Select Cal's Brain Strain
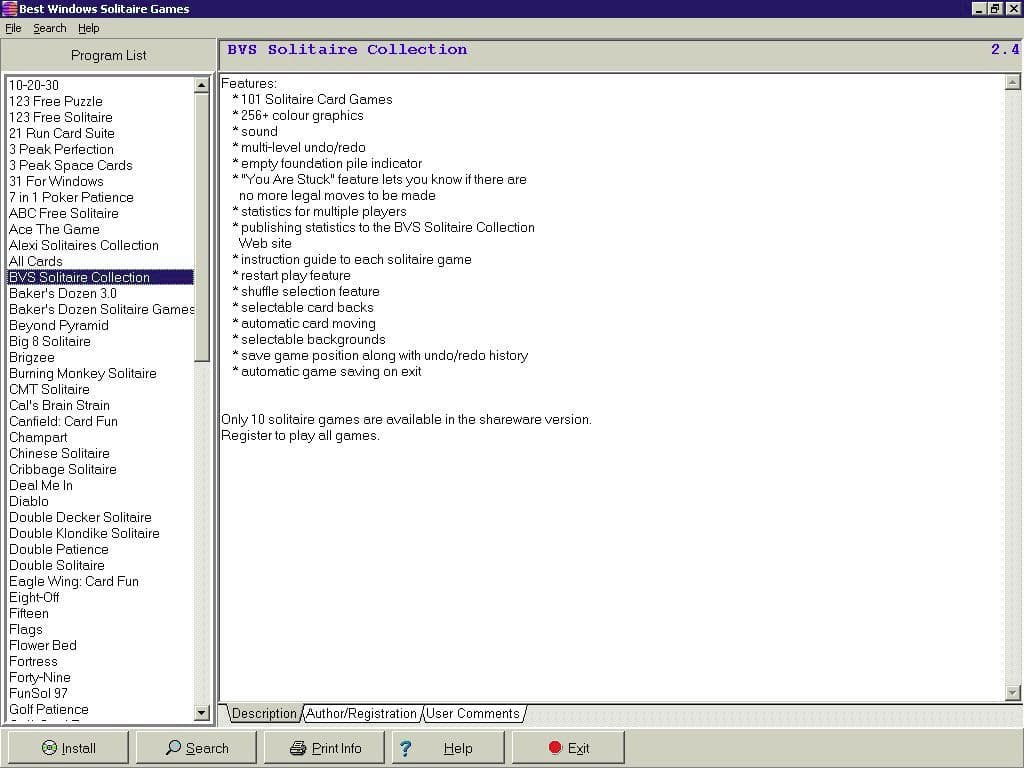Viewport: 1024px width, 768px height. click(100, 405)
